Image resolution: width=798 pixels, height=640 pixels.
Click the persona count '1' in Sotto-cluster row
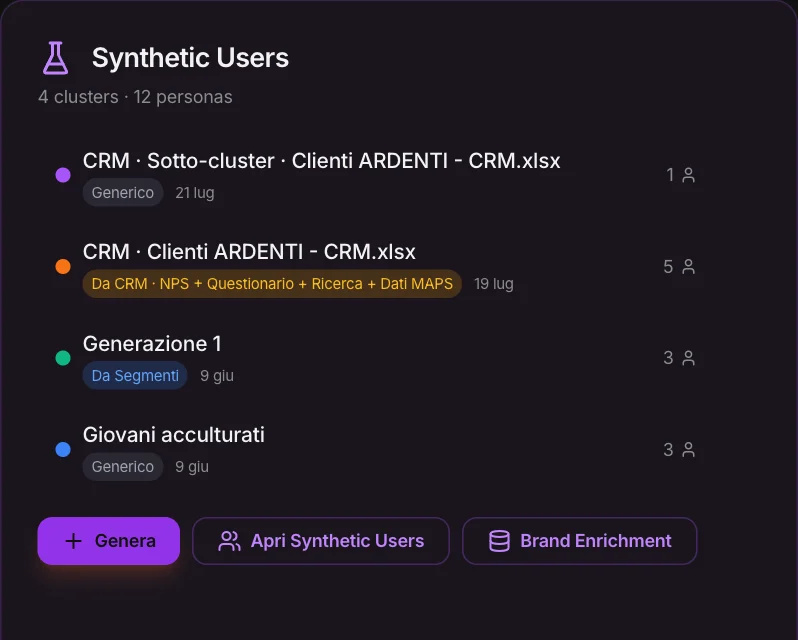(x=670, y=175)
